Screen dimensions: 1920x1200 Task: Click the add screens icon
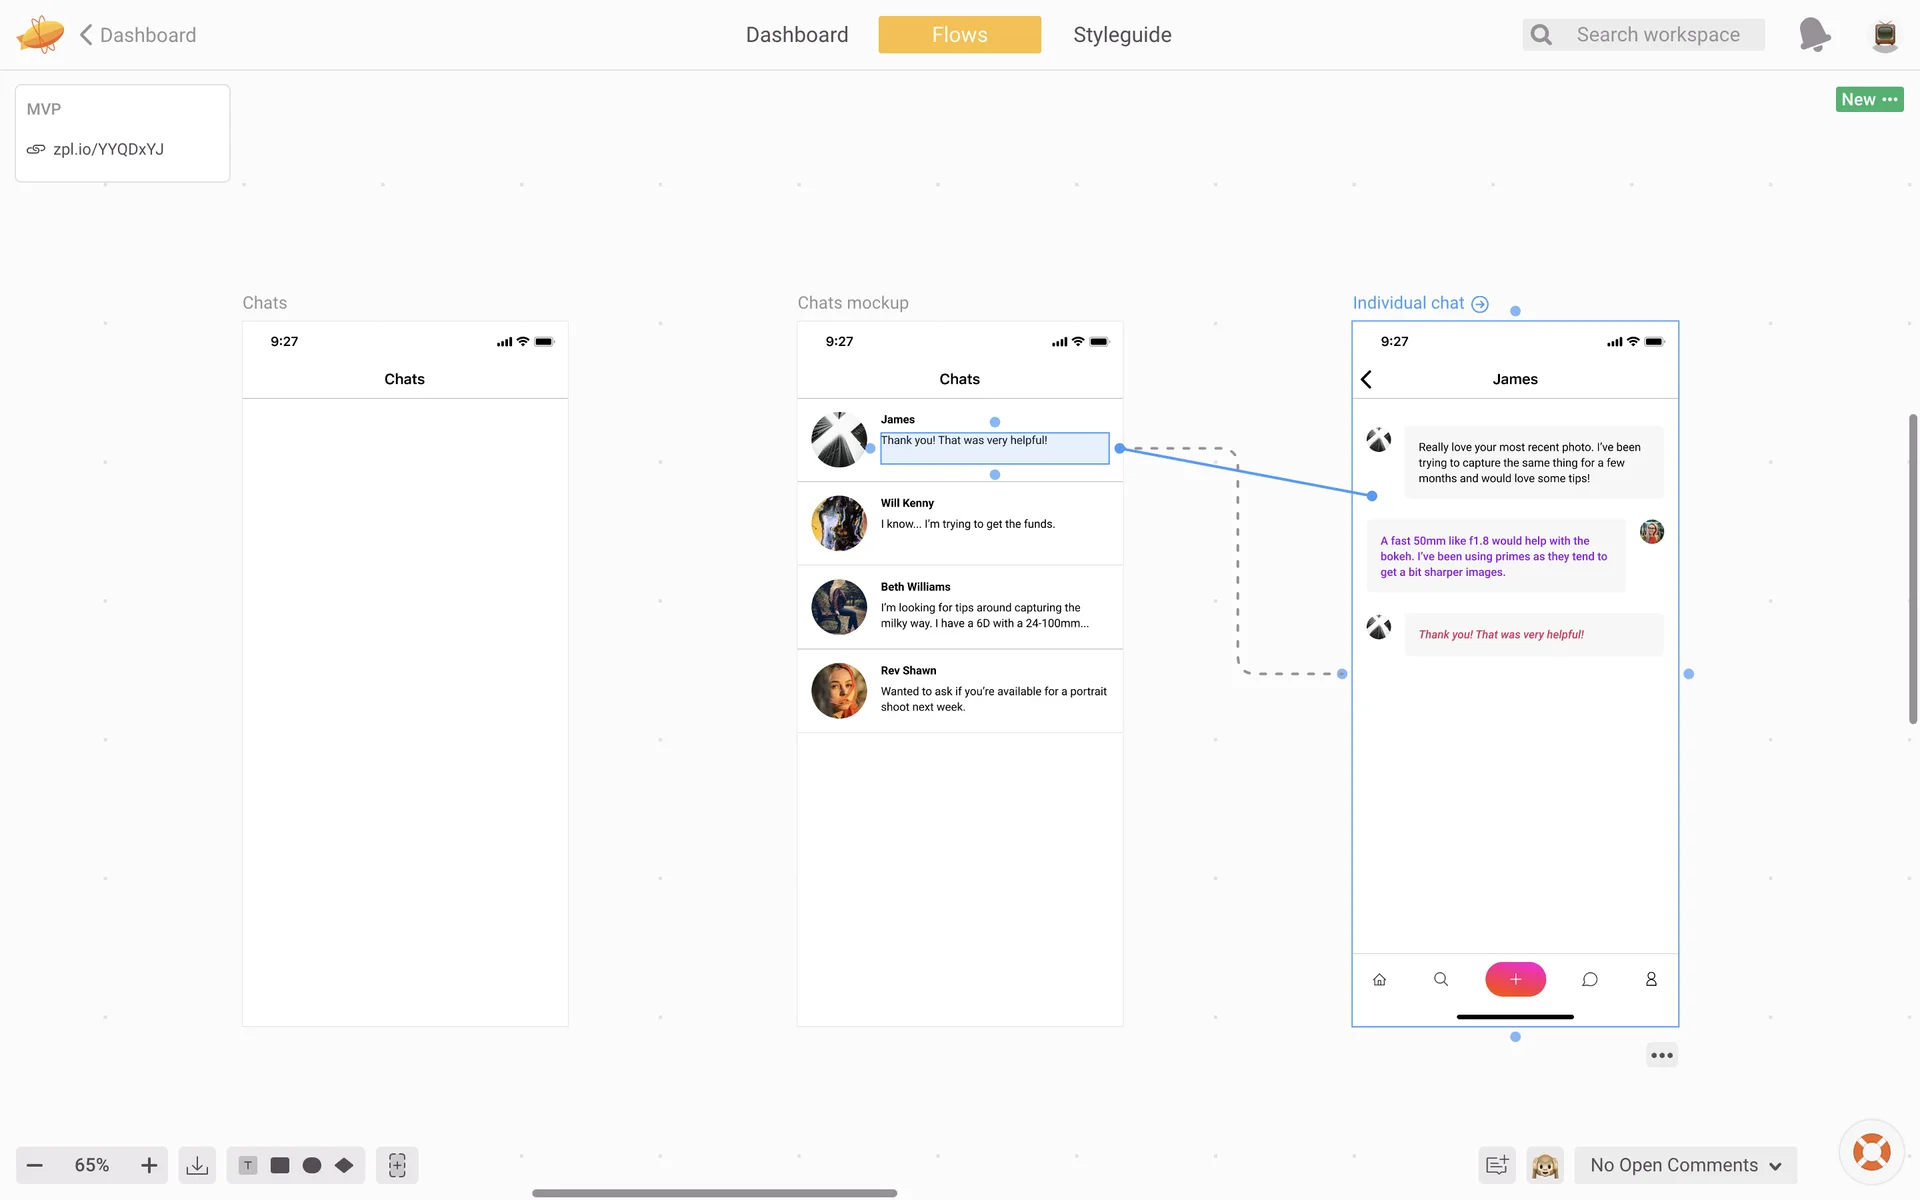(x=397, y=1165)
